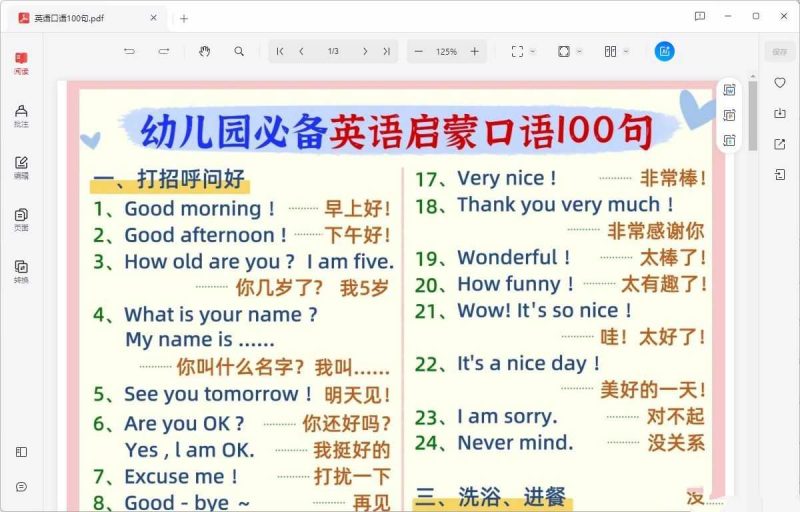Viewport: 800px width, 512px height.
Task: Open the Pages (页面) panel in sidebar
Action: coord(21,220)
